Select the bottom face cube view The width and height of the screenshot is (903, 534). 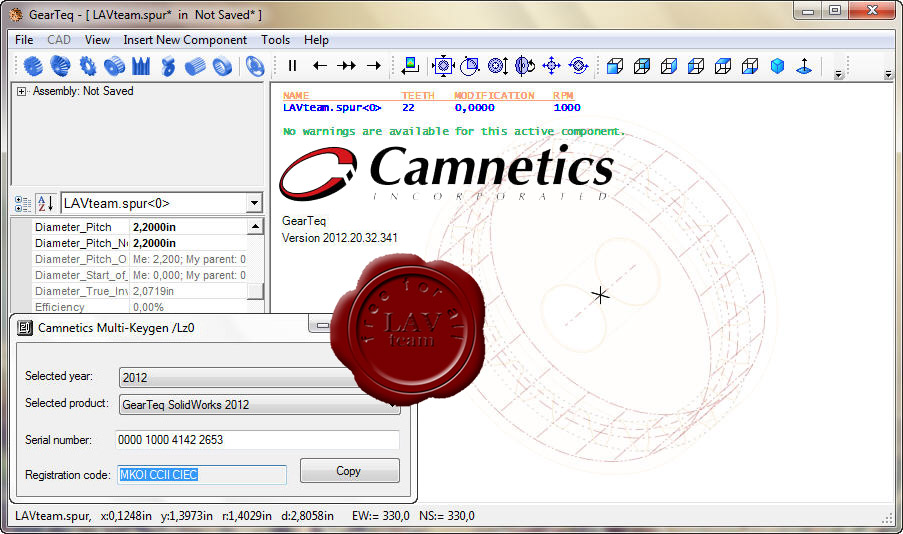[x=750, y=66]
